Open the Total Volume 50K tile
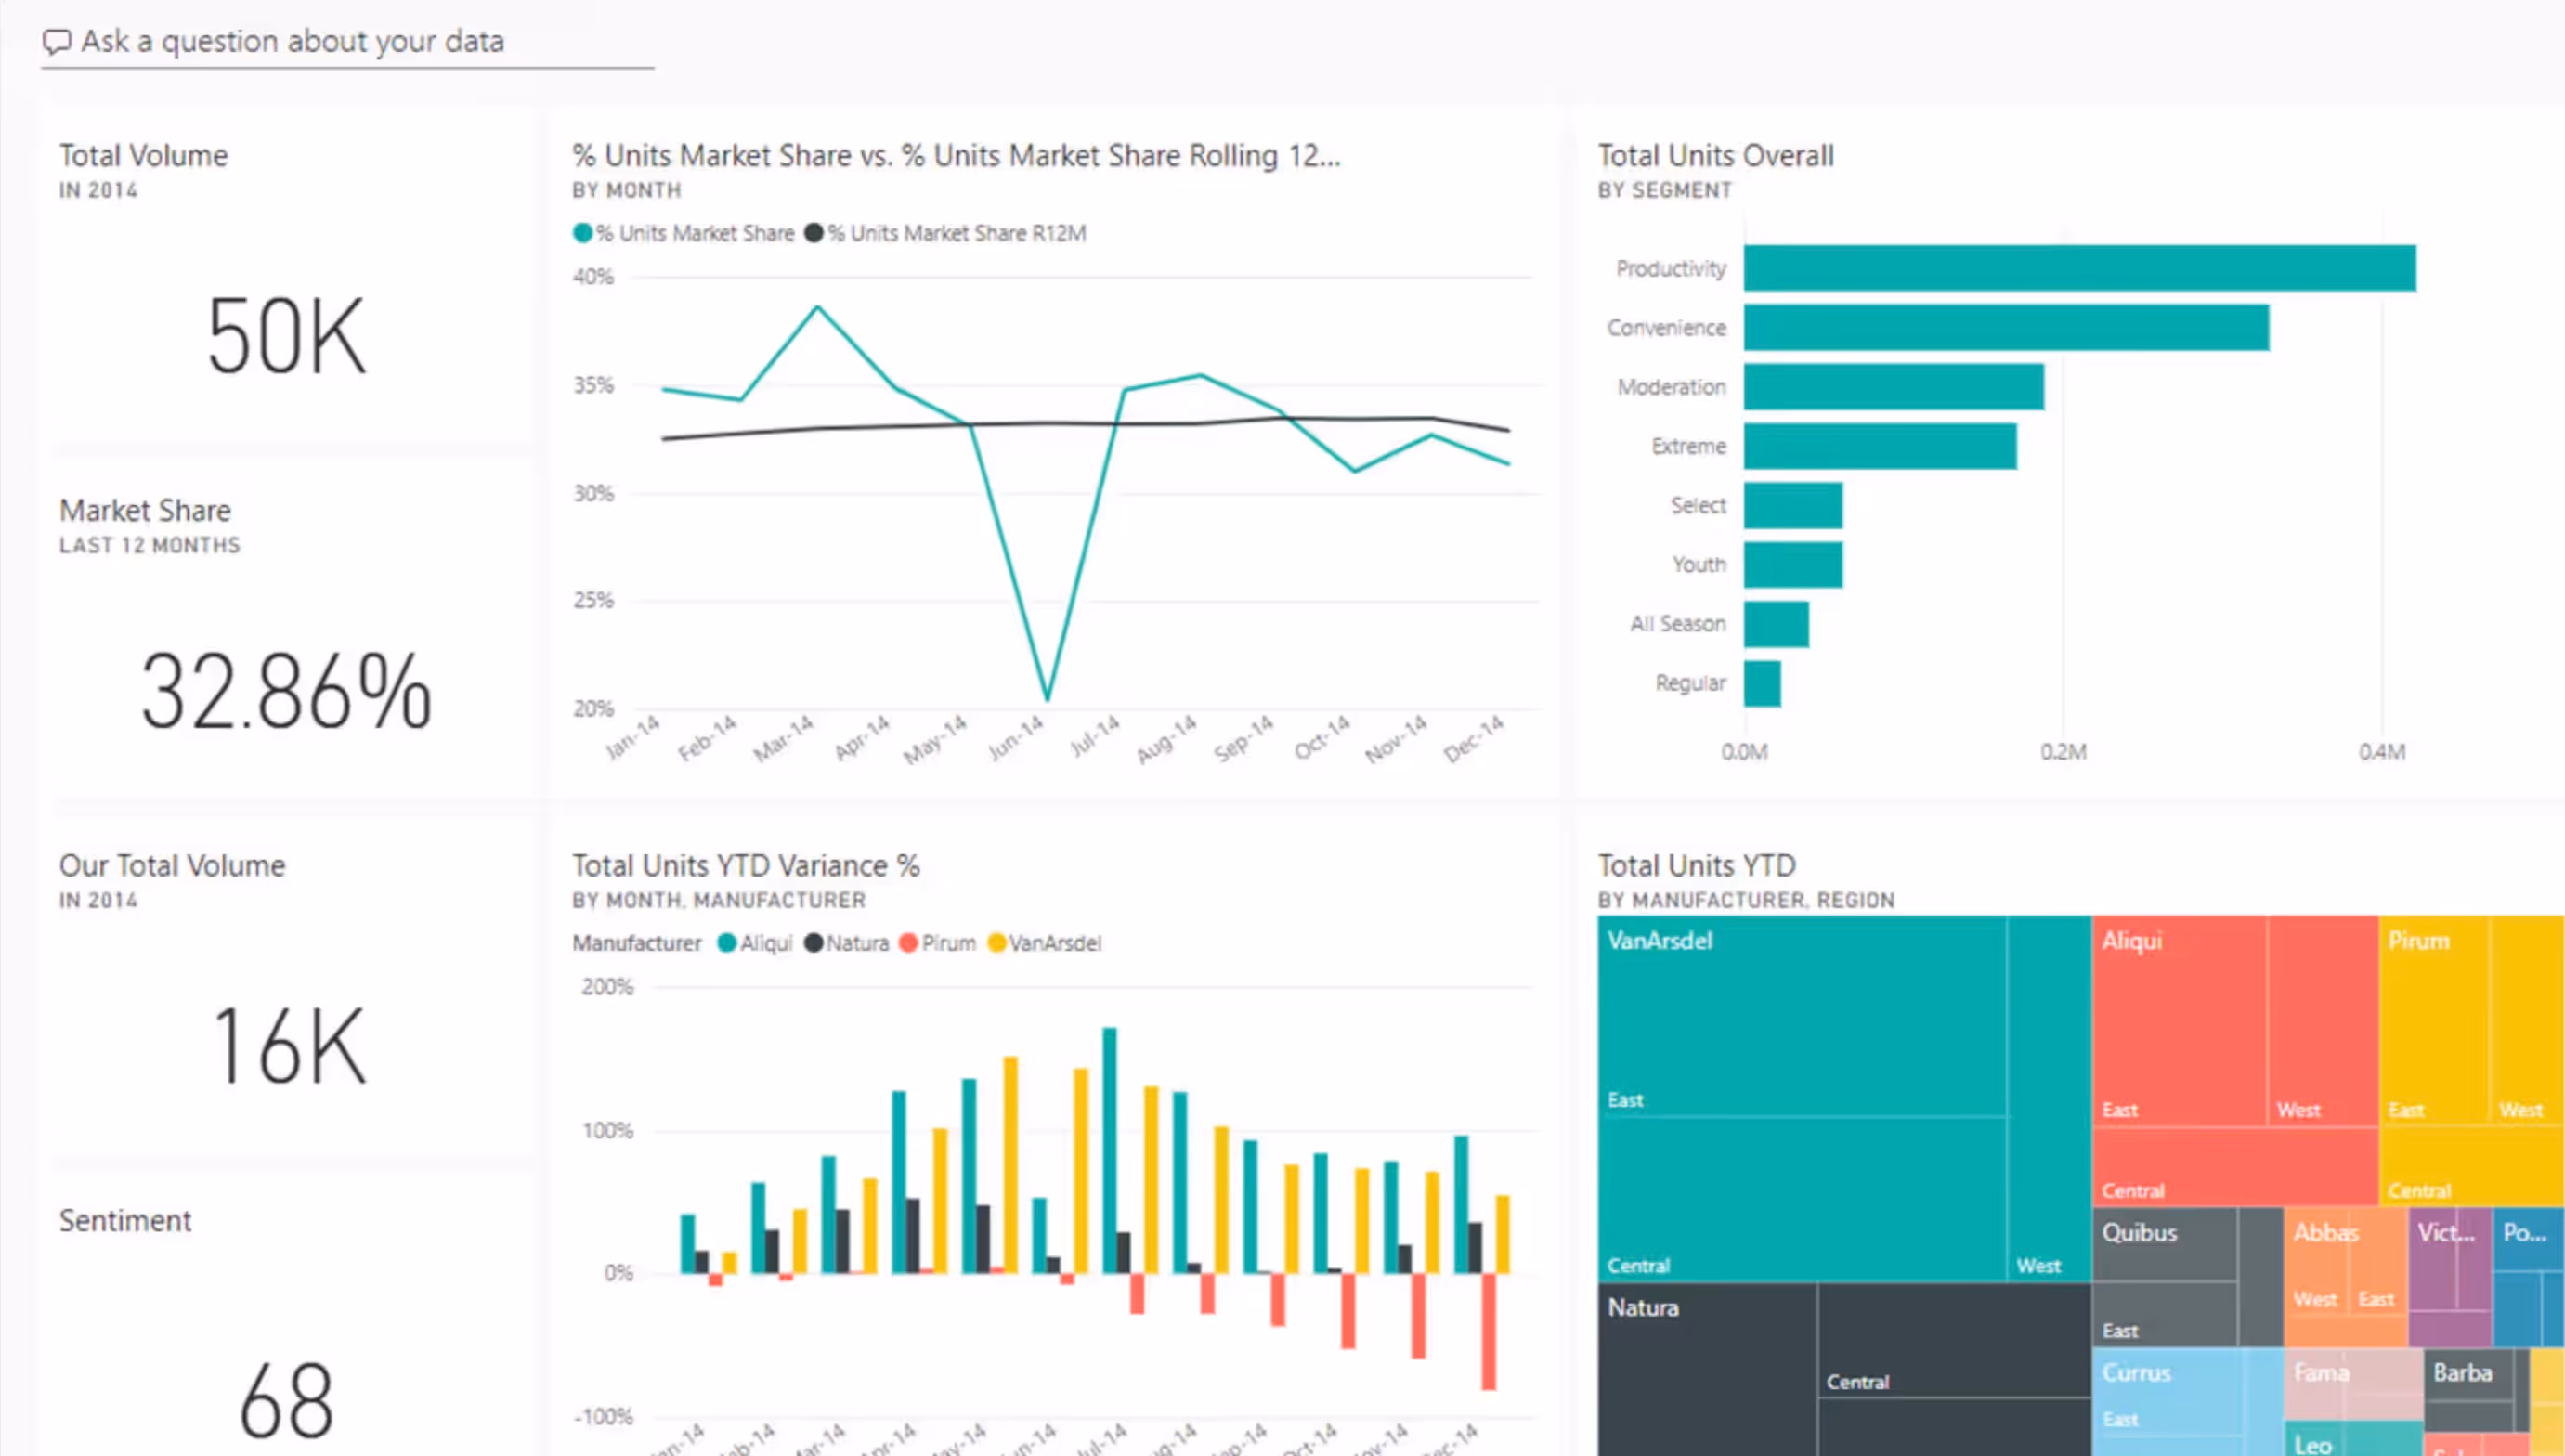Screen dimensions: 2565x1456 tap(287, 336)
